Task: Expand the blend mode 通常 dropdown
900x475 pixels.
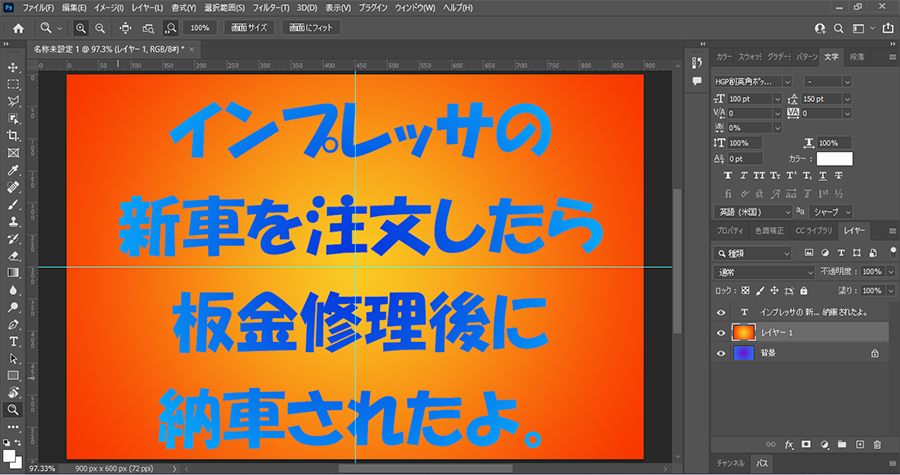Action: pyautogui.click(x=766, y=272)
